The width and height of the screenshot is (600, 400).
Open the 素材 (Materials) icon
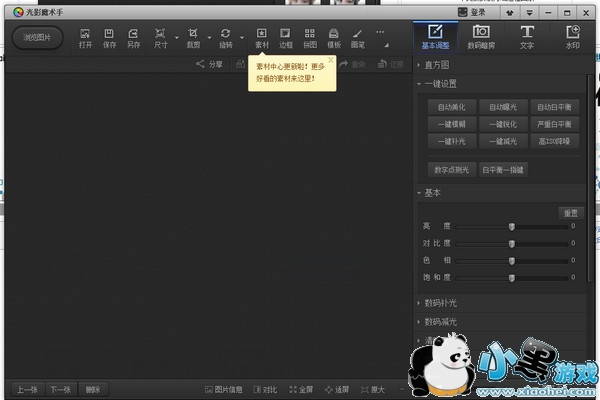pyautogui.click(x=262, y=38)
